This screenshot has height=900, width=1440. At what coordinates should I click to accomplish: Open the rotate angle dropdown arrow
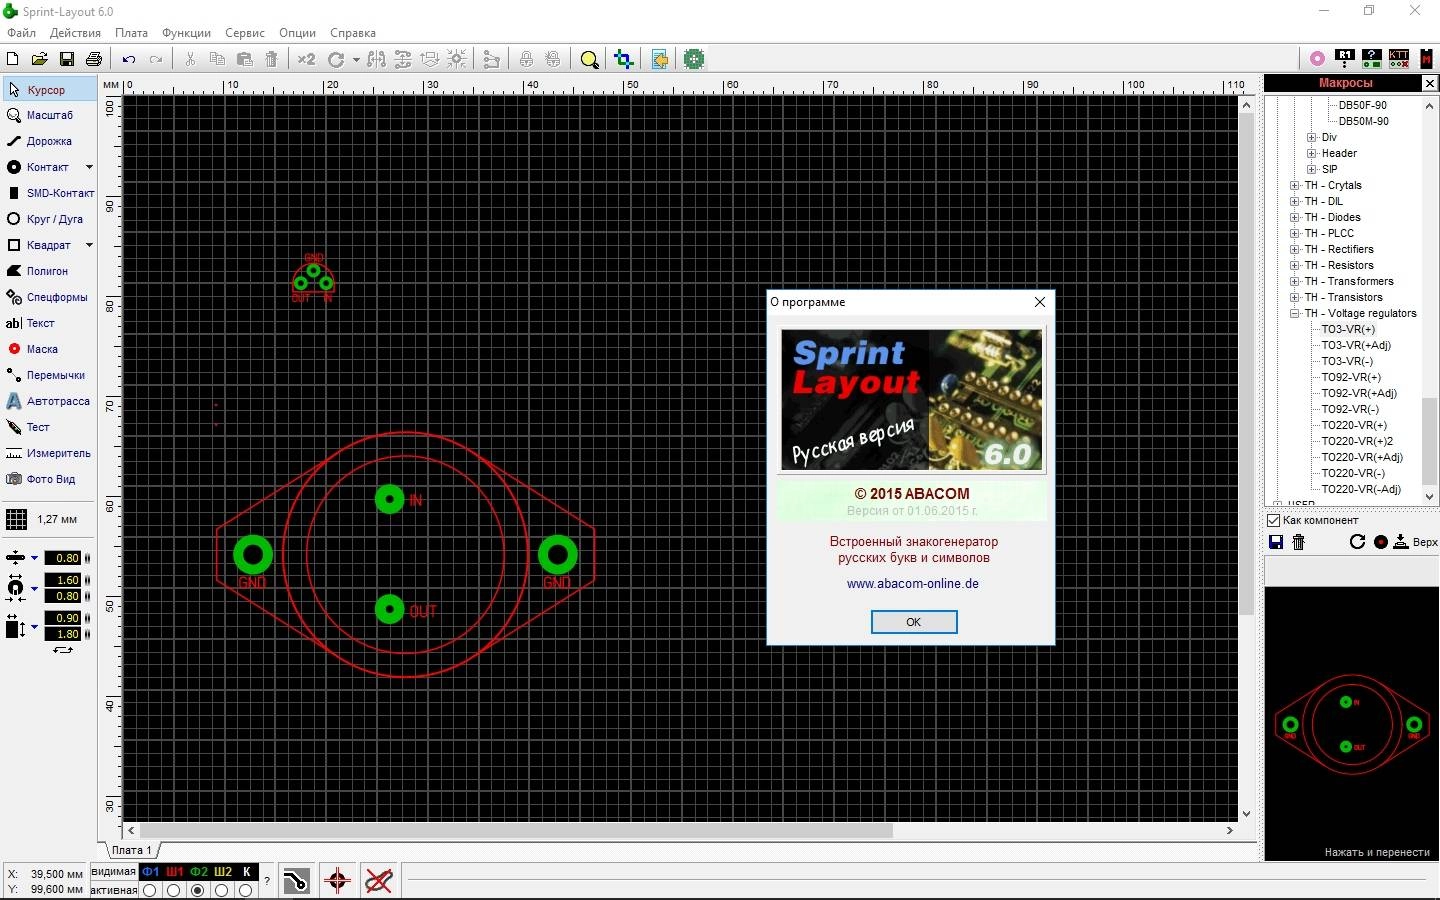pos(356,60)
